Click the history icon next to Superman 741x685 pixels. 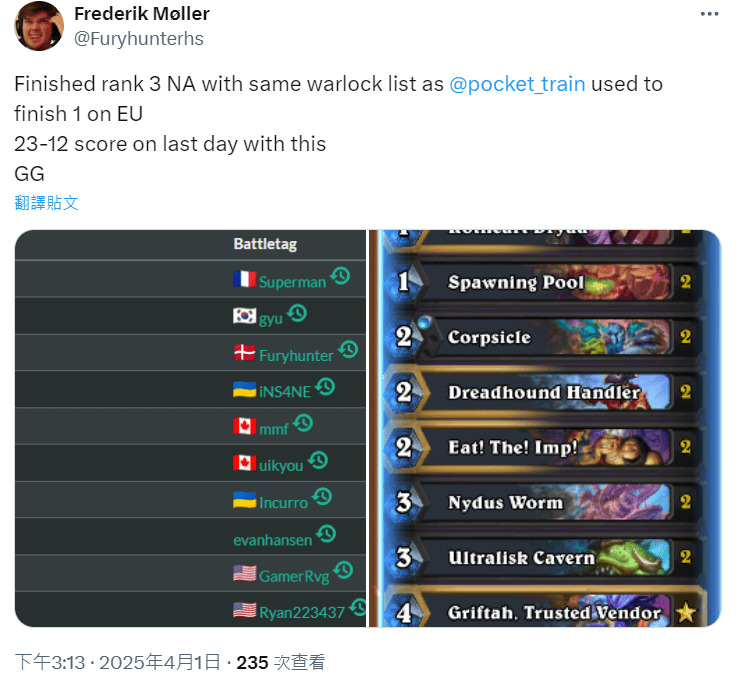click(x=340, y=277)
